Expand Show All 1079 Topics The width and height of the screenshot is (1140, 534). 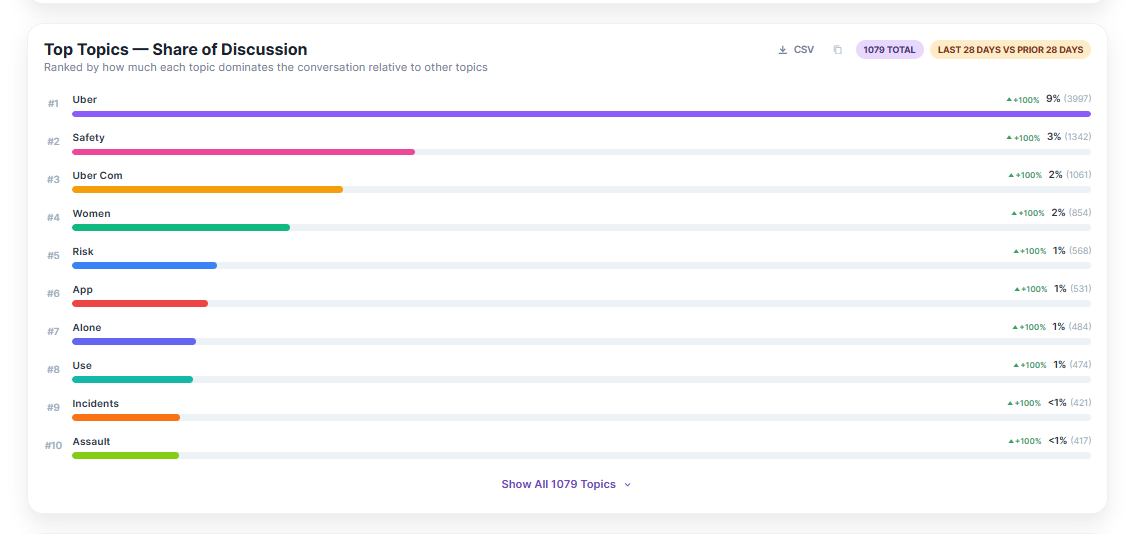[566, 484]
